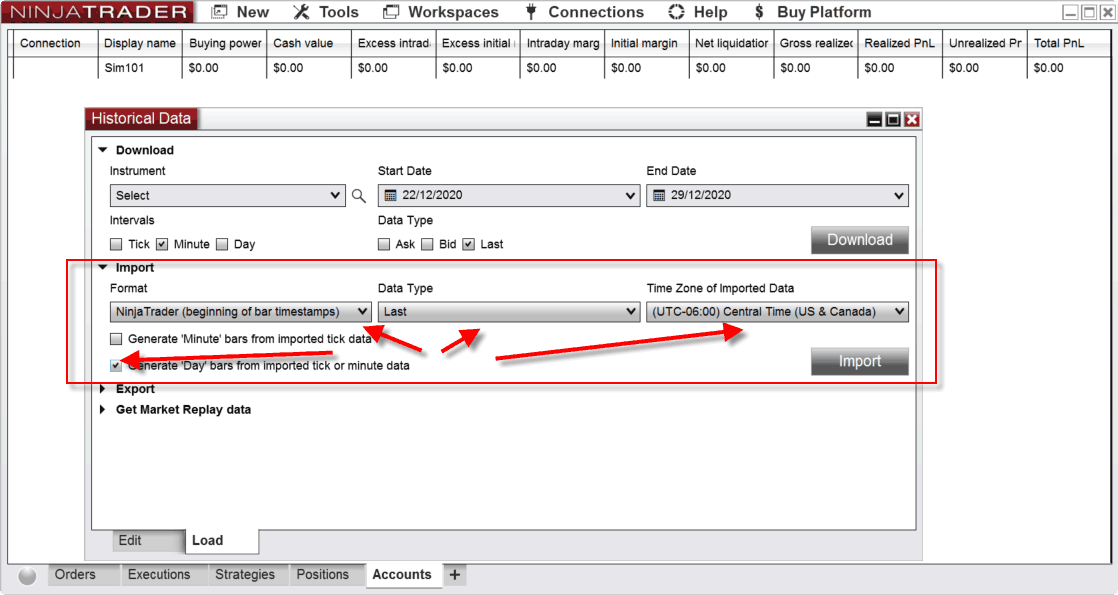This screenshot has height=595, width=1118.
Task: Open the Start Date calendar icon
Action: pyautogui.click(x=390, y=195)
